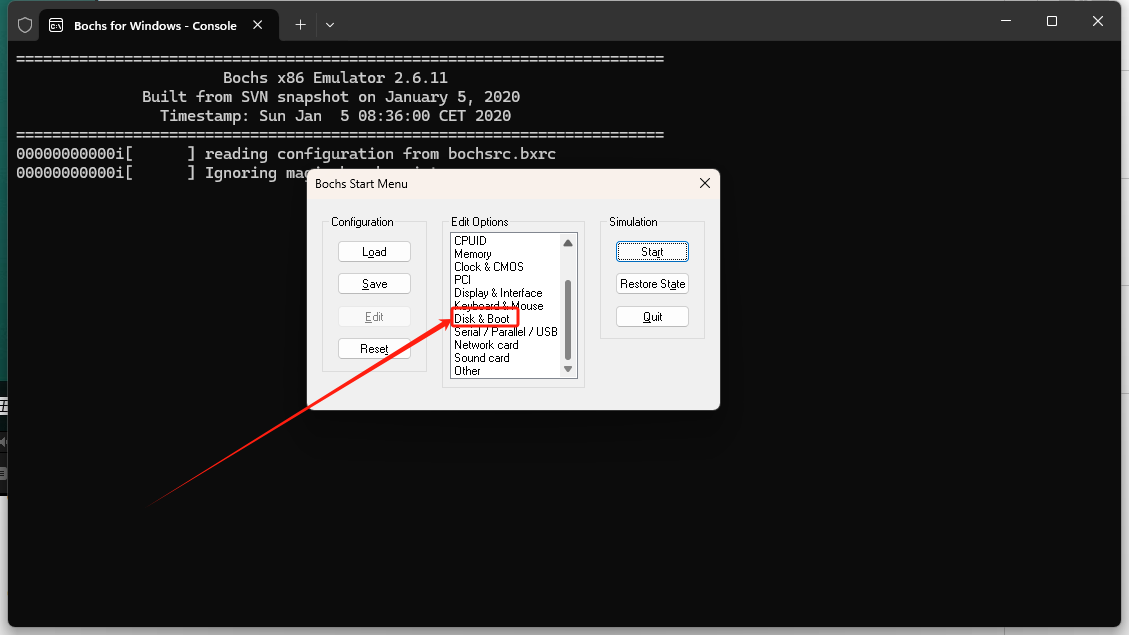Select Network card option
Viewport: 1129px width, 635px height.
(486, 345)
